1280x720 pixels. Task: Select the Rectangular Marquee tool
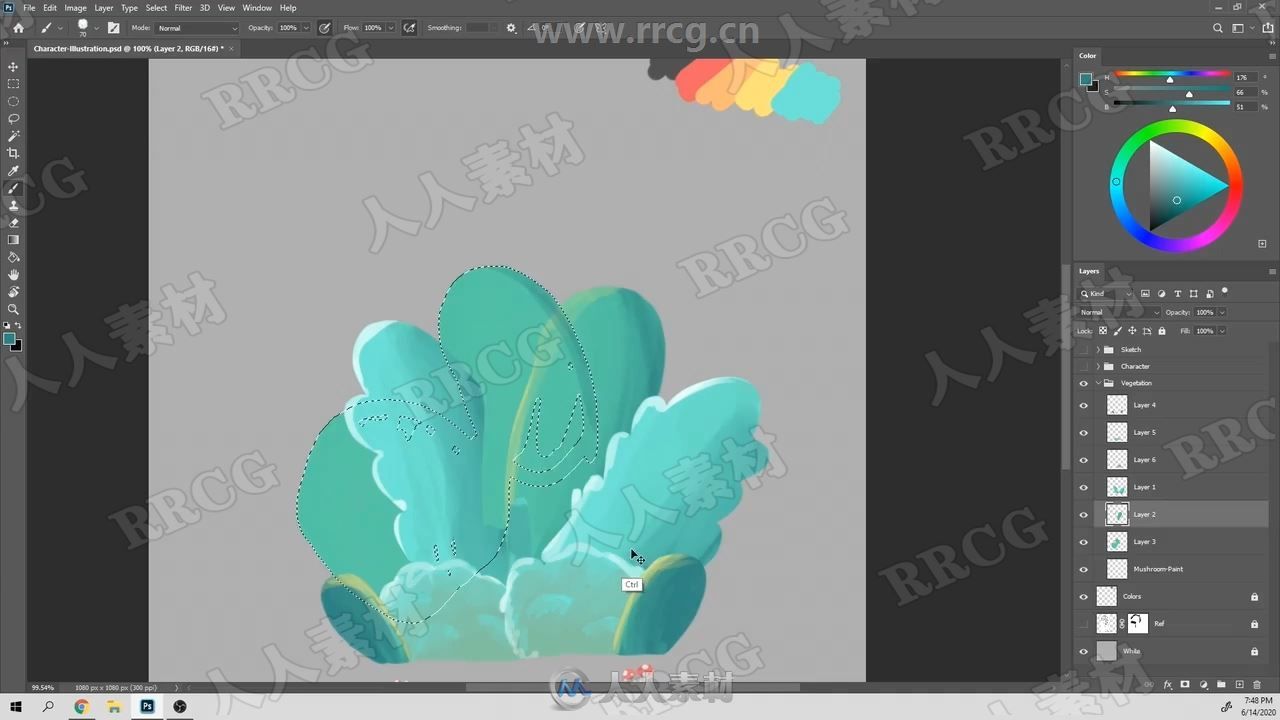click(13, 84)
